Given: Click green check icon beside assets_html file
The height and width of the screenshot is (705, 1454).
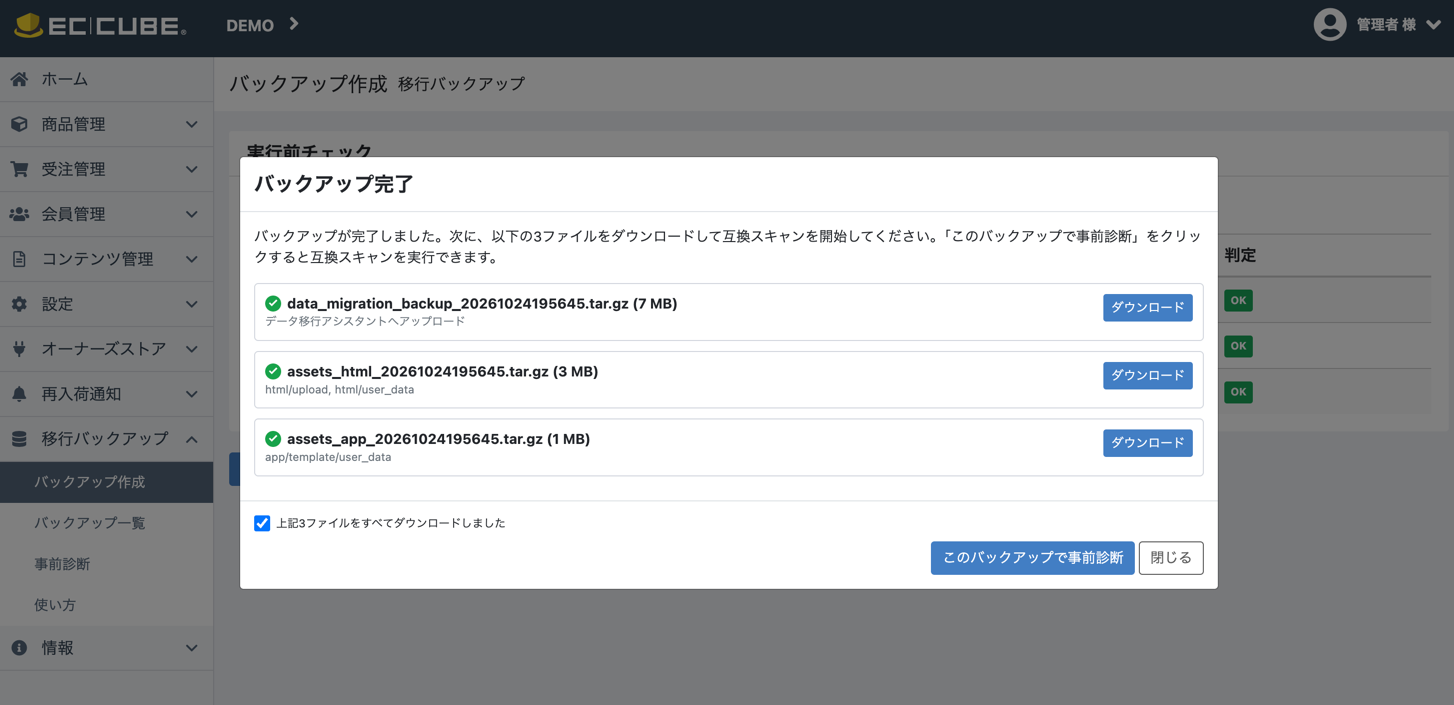Looking at the screenshot, I should point(273,371).
